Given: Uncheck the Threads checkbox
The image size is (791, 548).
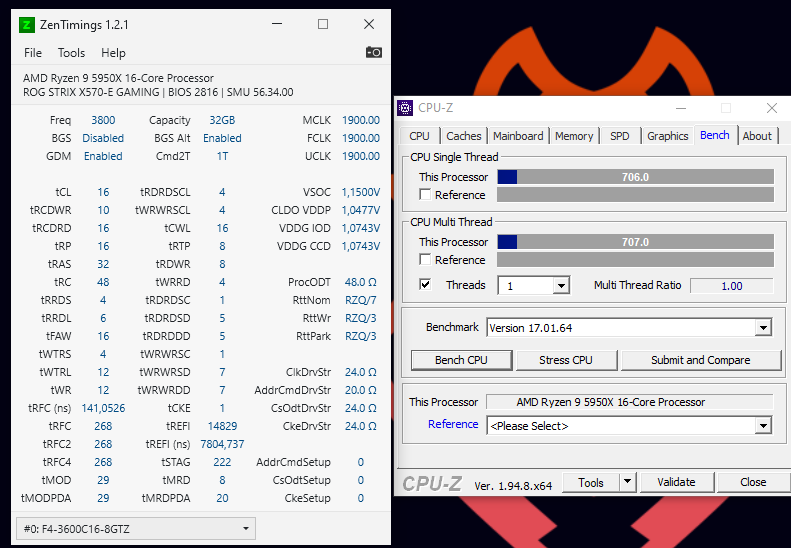Looking at the screenshot, I should [425, 285].
